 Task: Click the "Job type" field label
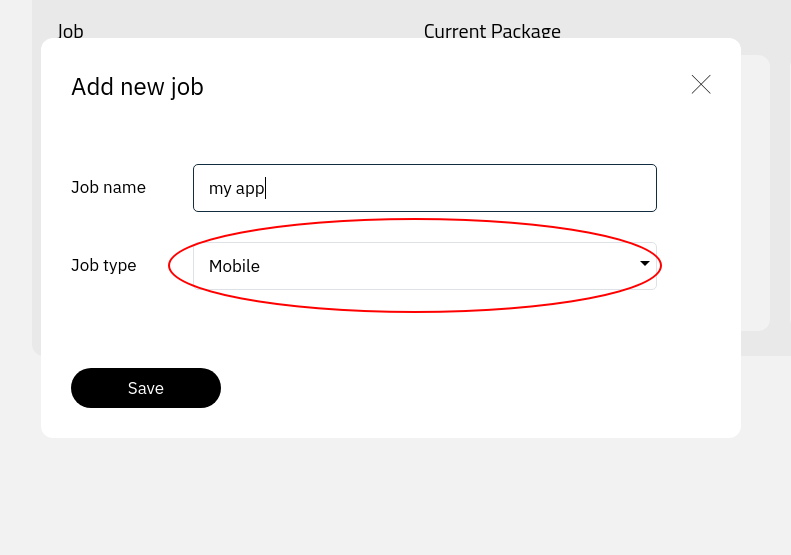(x=104, y=265)
